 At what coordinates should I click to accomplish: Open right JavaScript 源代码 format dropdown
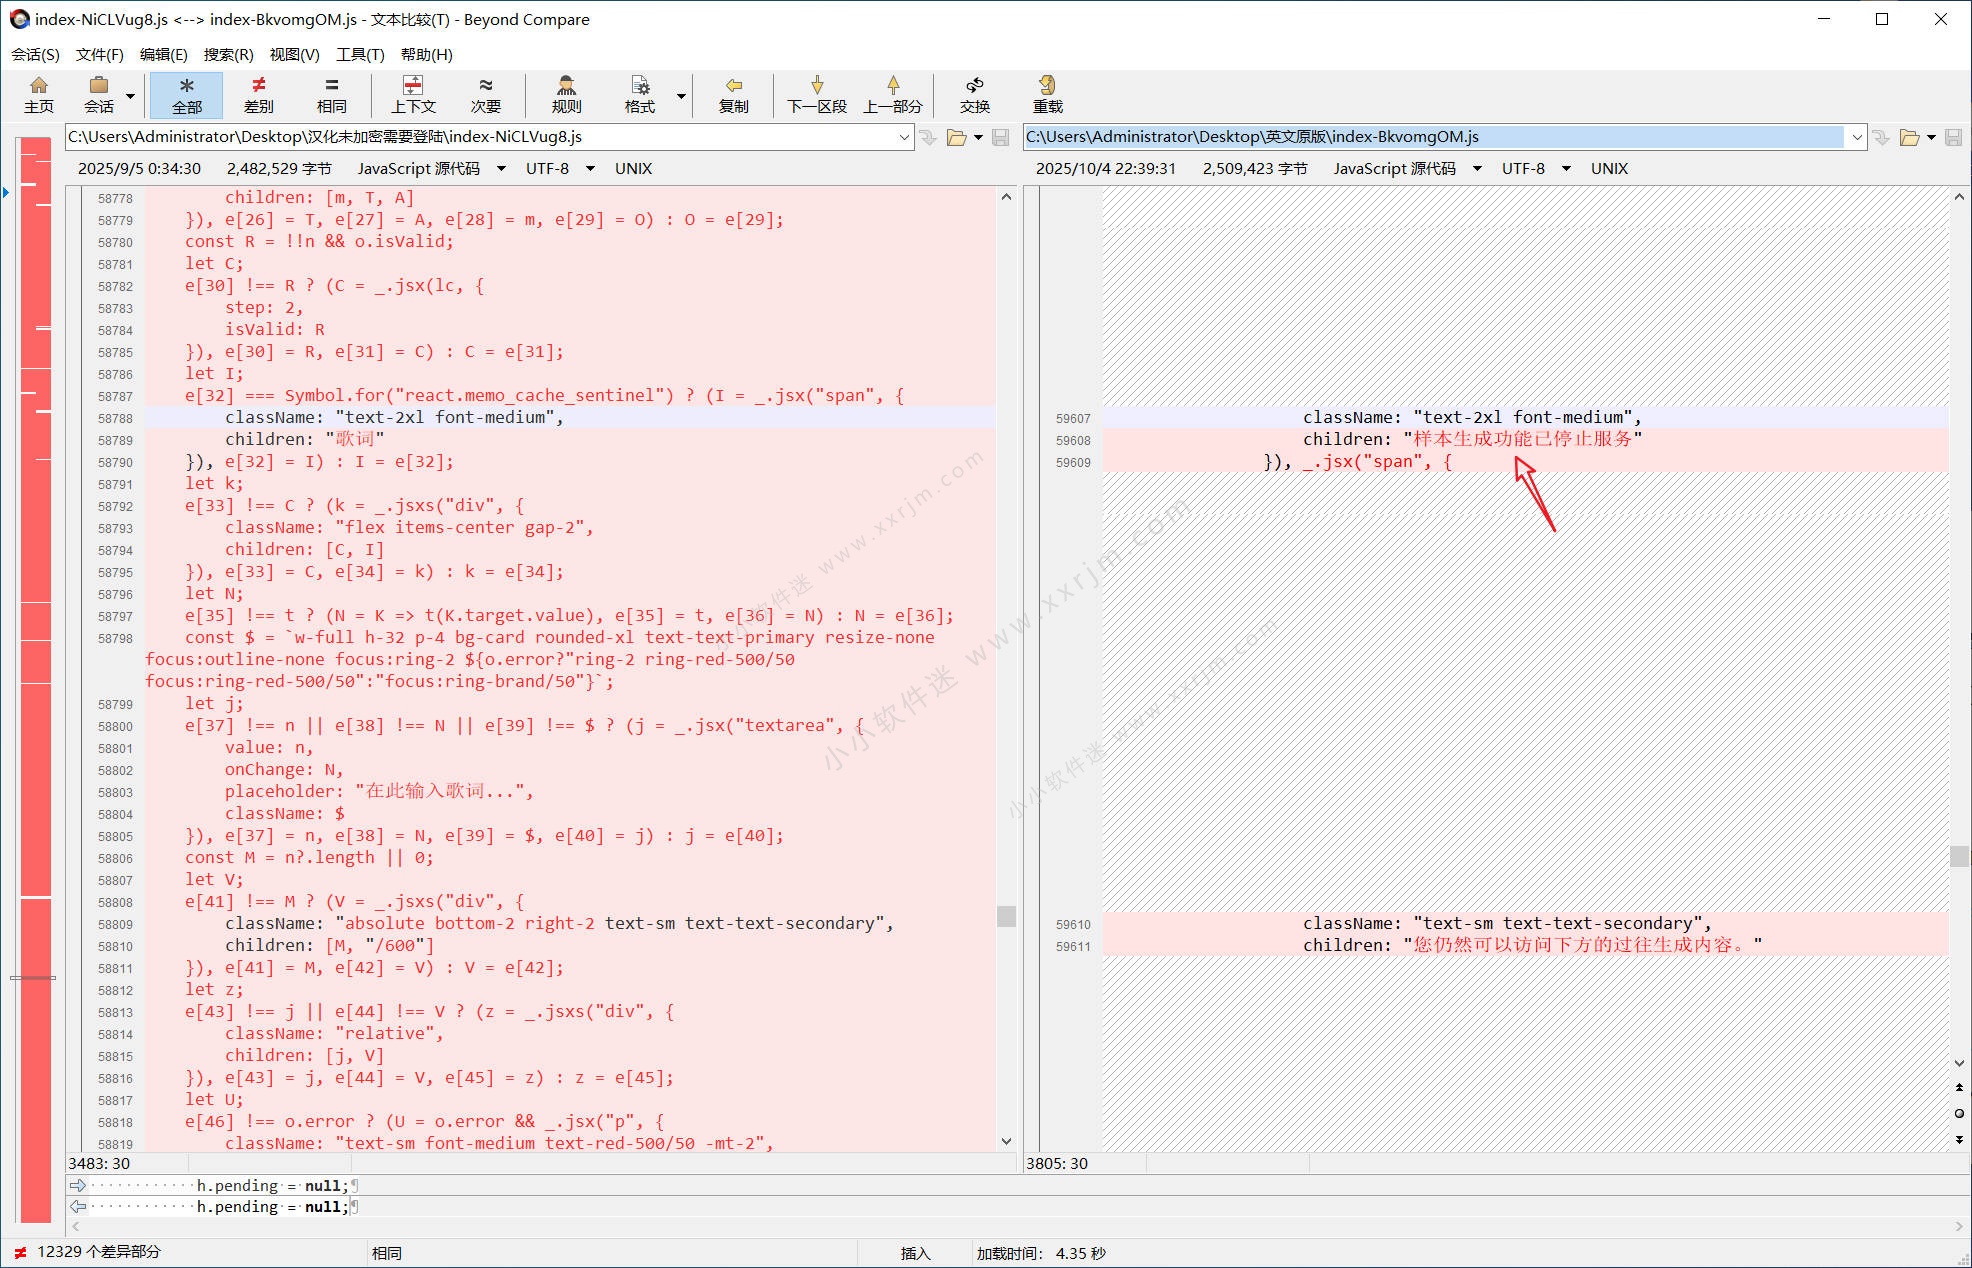(x=1477, y=168)
